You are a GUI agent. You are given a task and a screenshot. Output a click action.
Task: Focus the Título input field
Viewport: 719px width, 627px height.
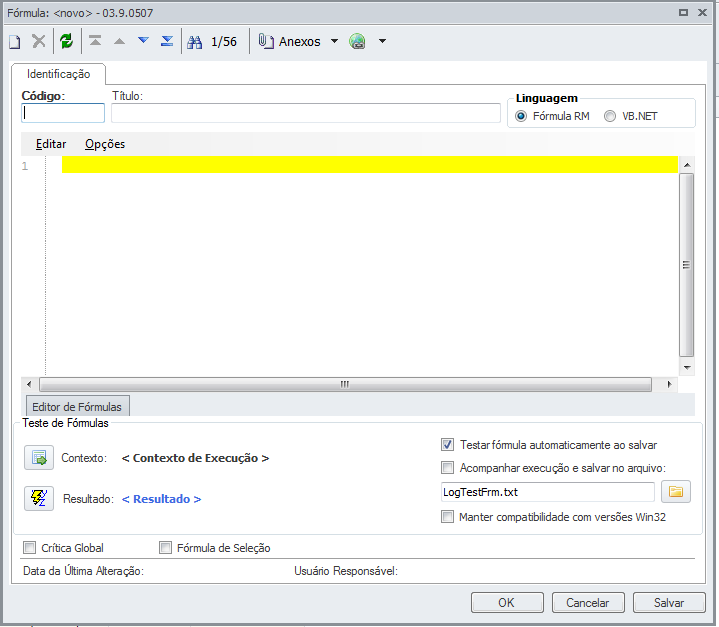tap(306, 113)
